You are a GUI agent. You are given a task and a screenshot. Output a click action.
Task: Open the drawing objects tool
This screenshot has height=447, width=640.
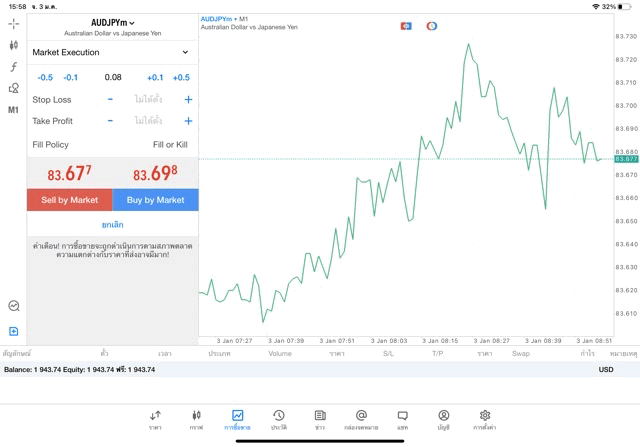tap(13, 88)
